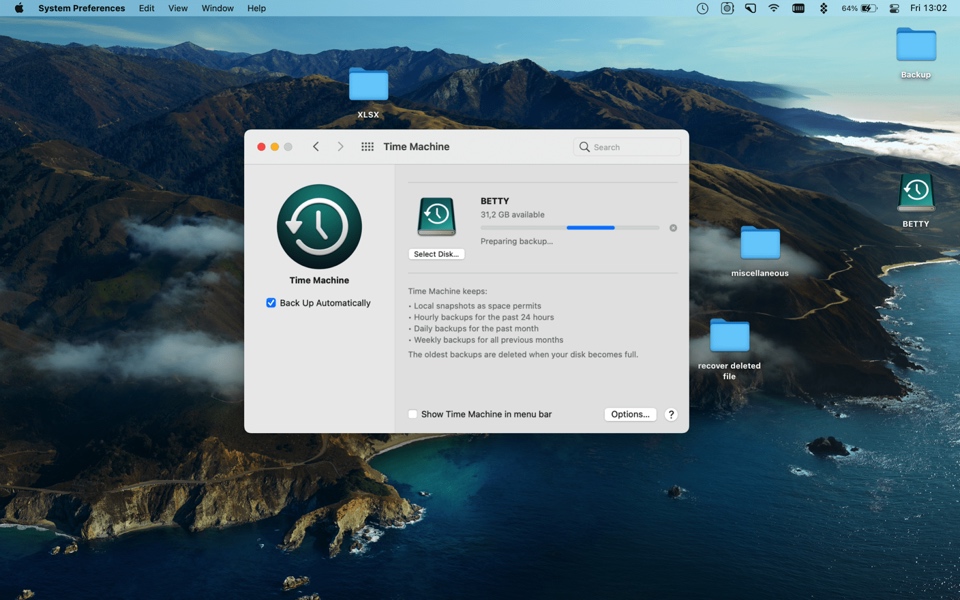960x600 pixels.
Task: Open the Help menu
Action: click(x=257, y=8)
